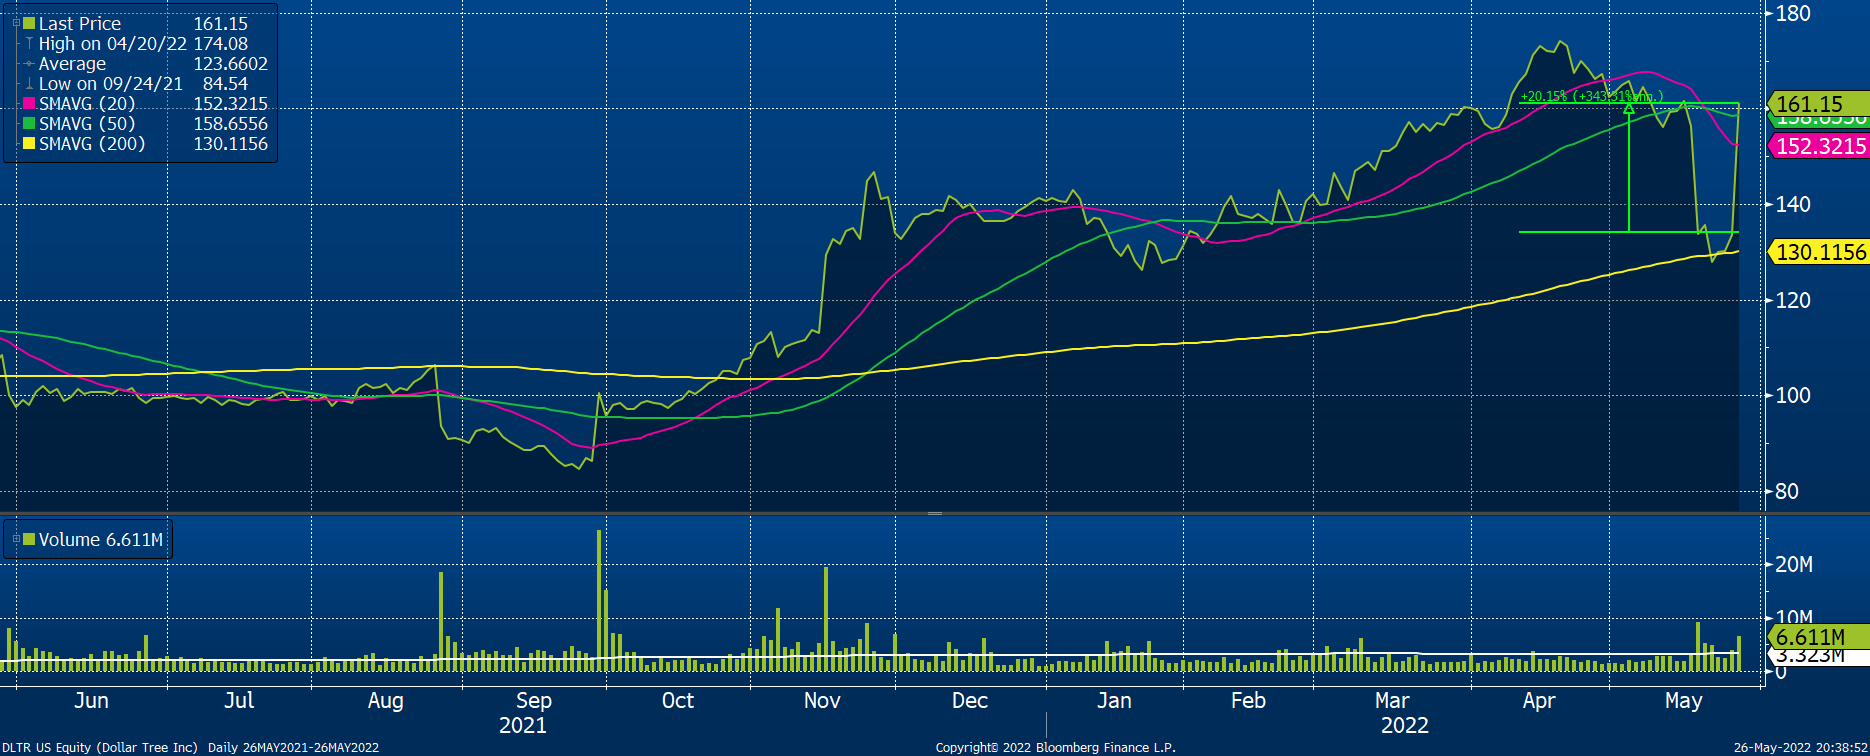Click the Apr label on time axis
The image size is (1870, 756).
(1538, 701)
